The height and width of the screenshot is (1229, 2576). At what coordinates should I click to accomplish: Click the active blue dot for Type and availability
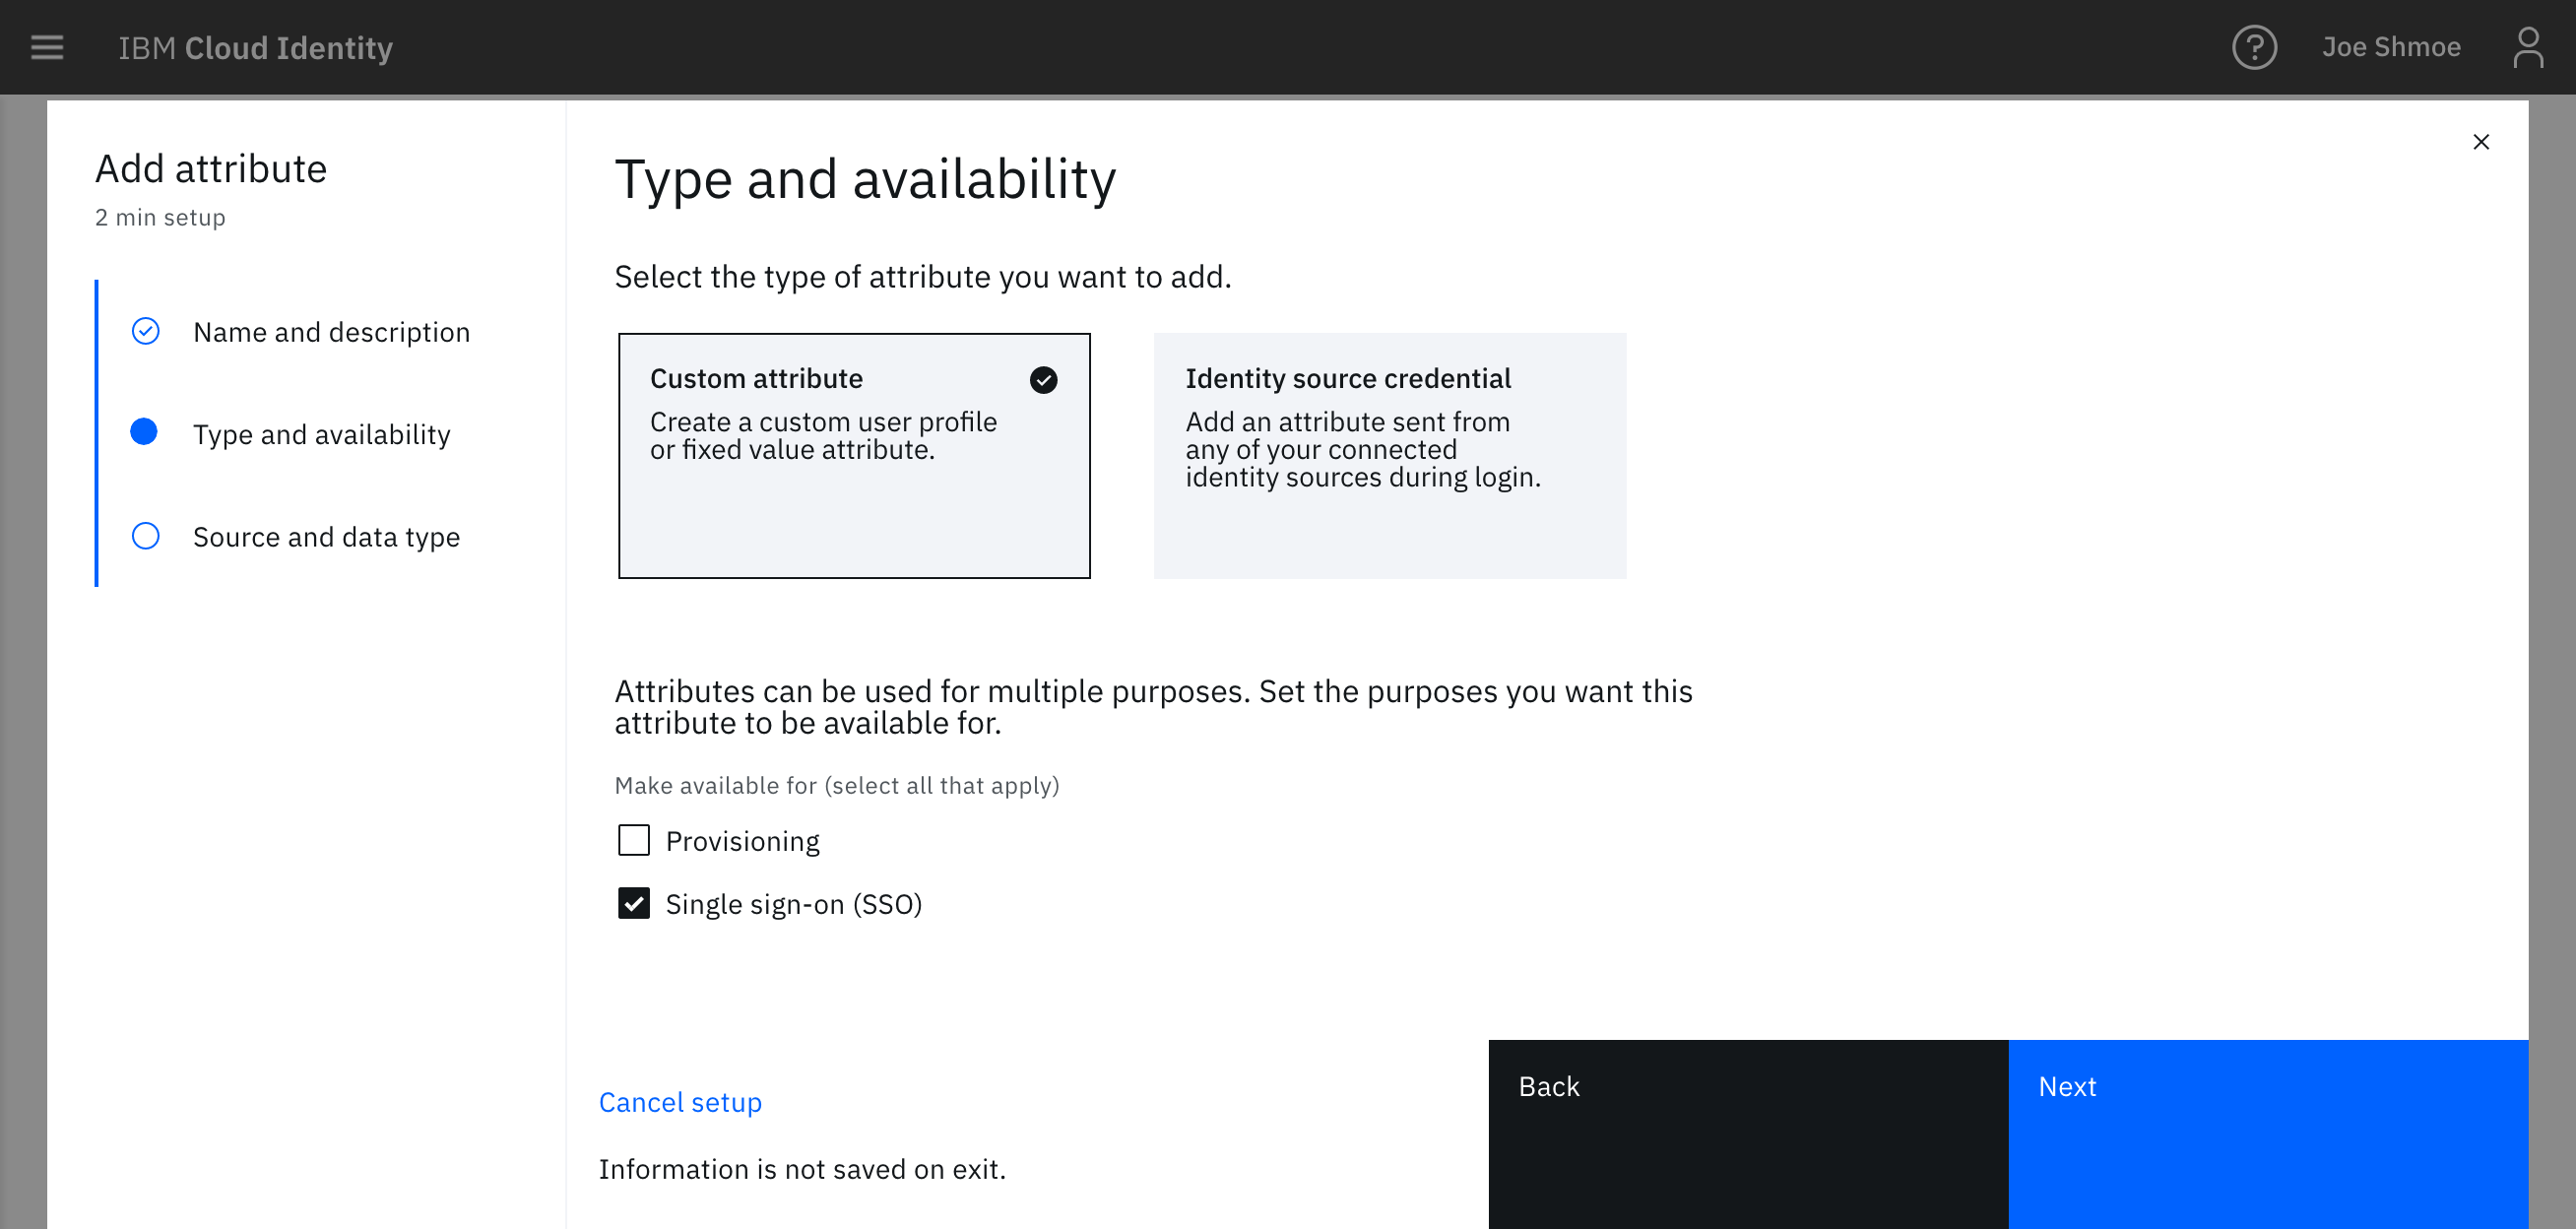tap(145, 433)
